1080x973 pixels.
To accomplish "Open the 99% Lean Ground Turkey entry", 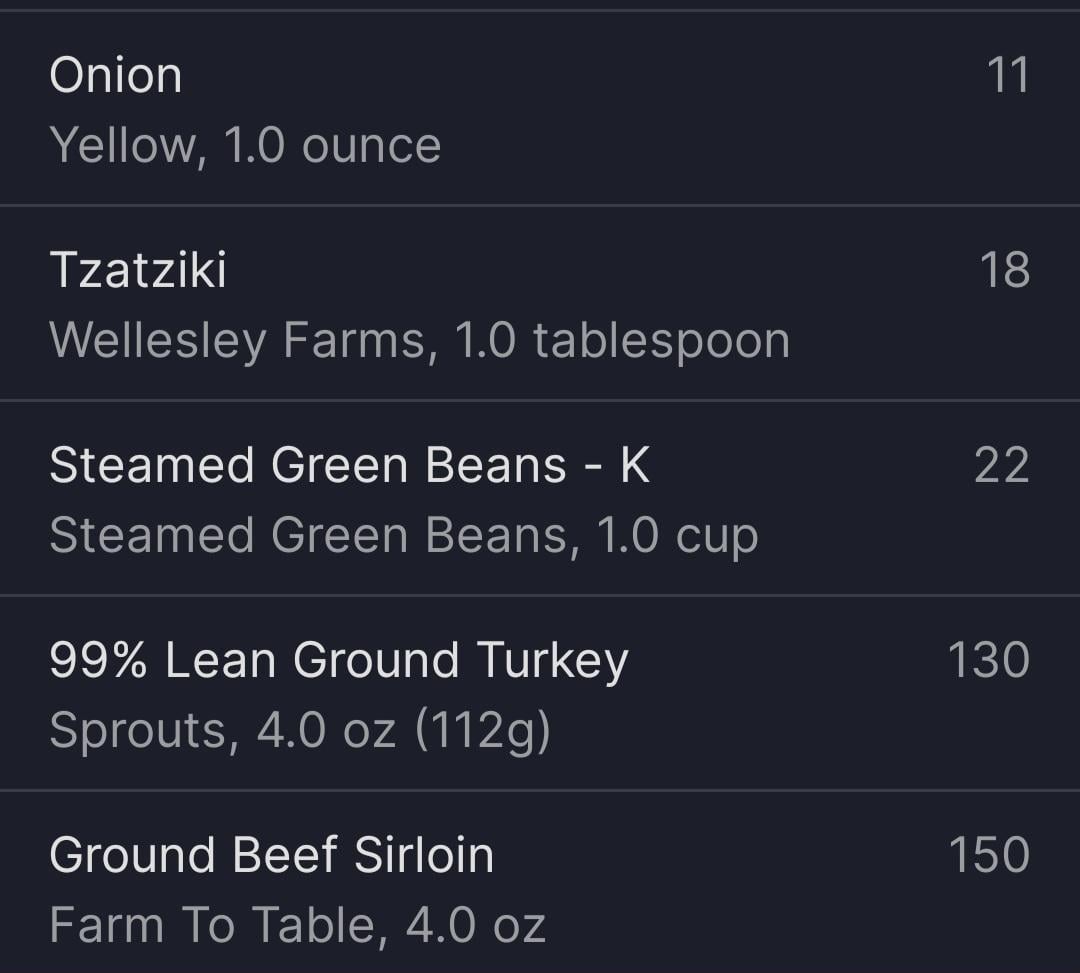I will pyautogui.click(x=338, y=661).
